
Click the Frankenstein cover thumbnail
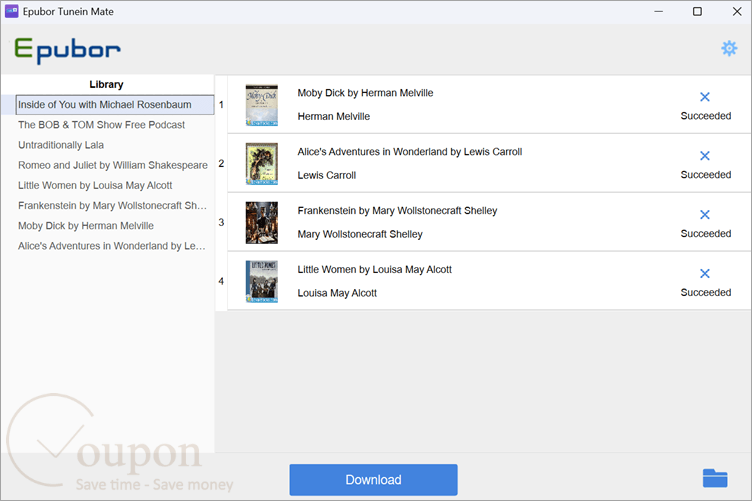coord(262,223)
